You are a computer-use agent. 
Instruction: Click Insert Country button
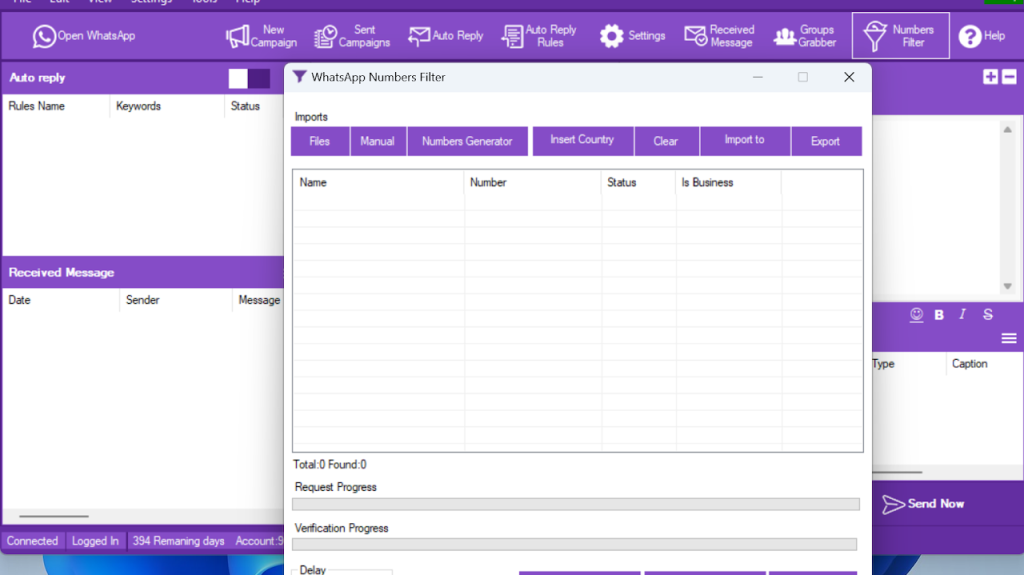click(x=582, y=140)
